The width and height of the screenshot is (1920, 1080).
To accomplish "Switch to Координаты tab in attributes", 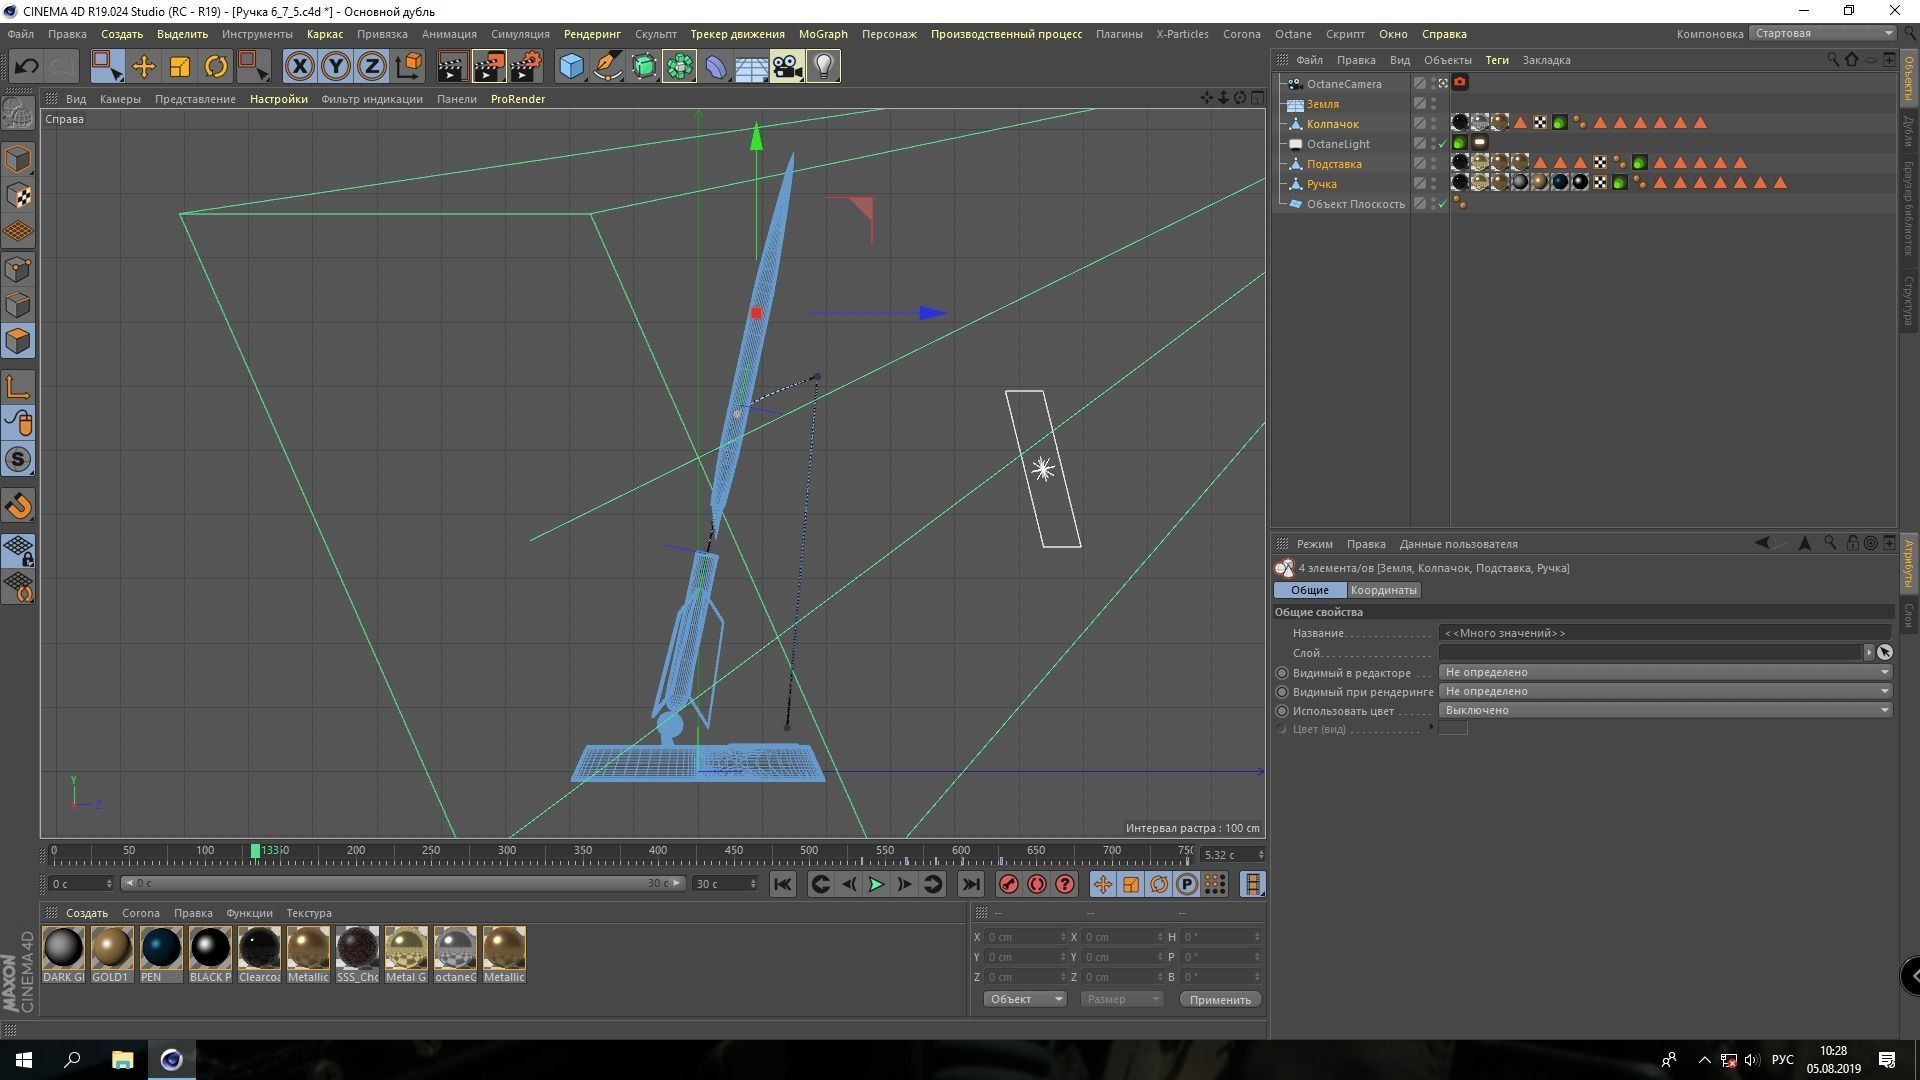I will [1383, 590].
